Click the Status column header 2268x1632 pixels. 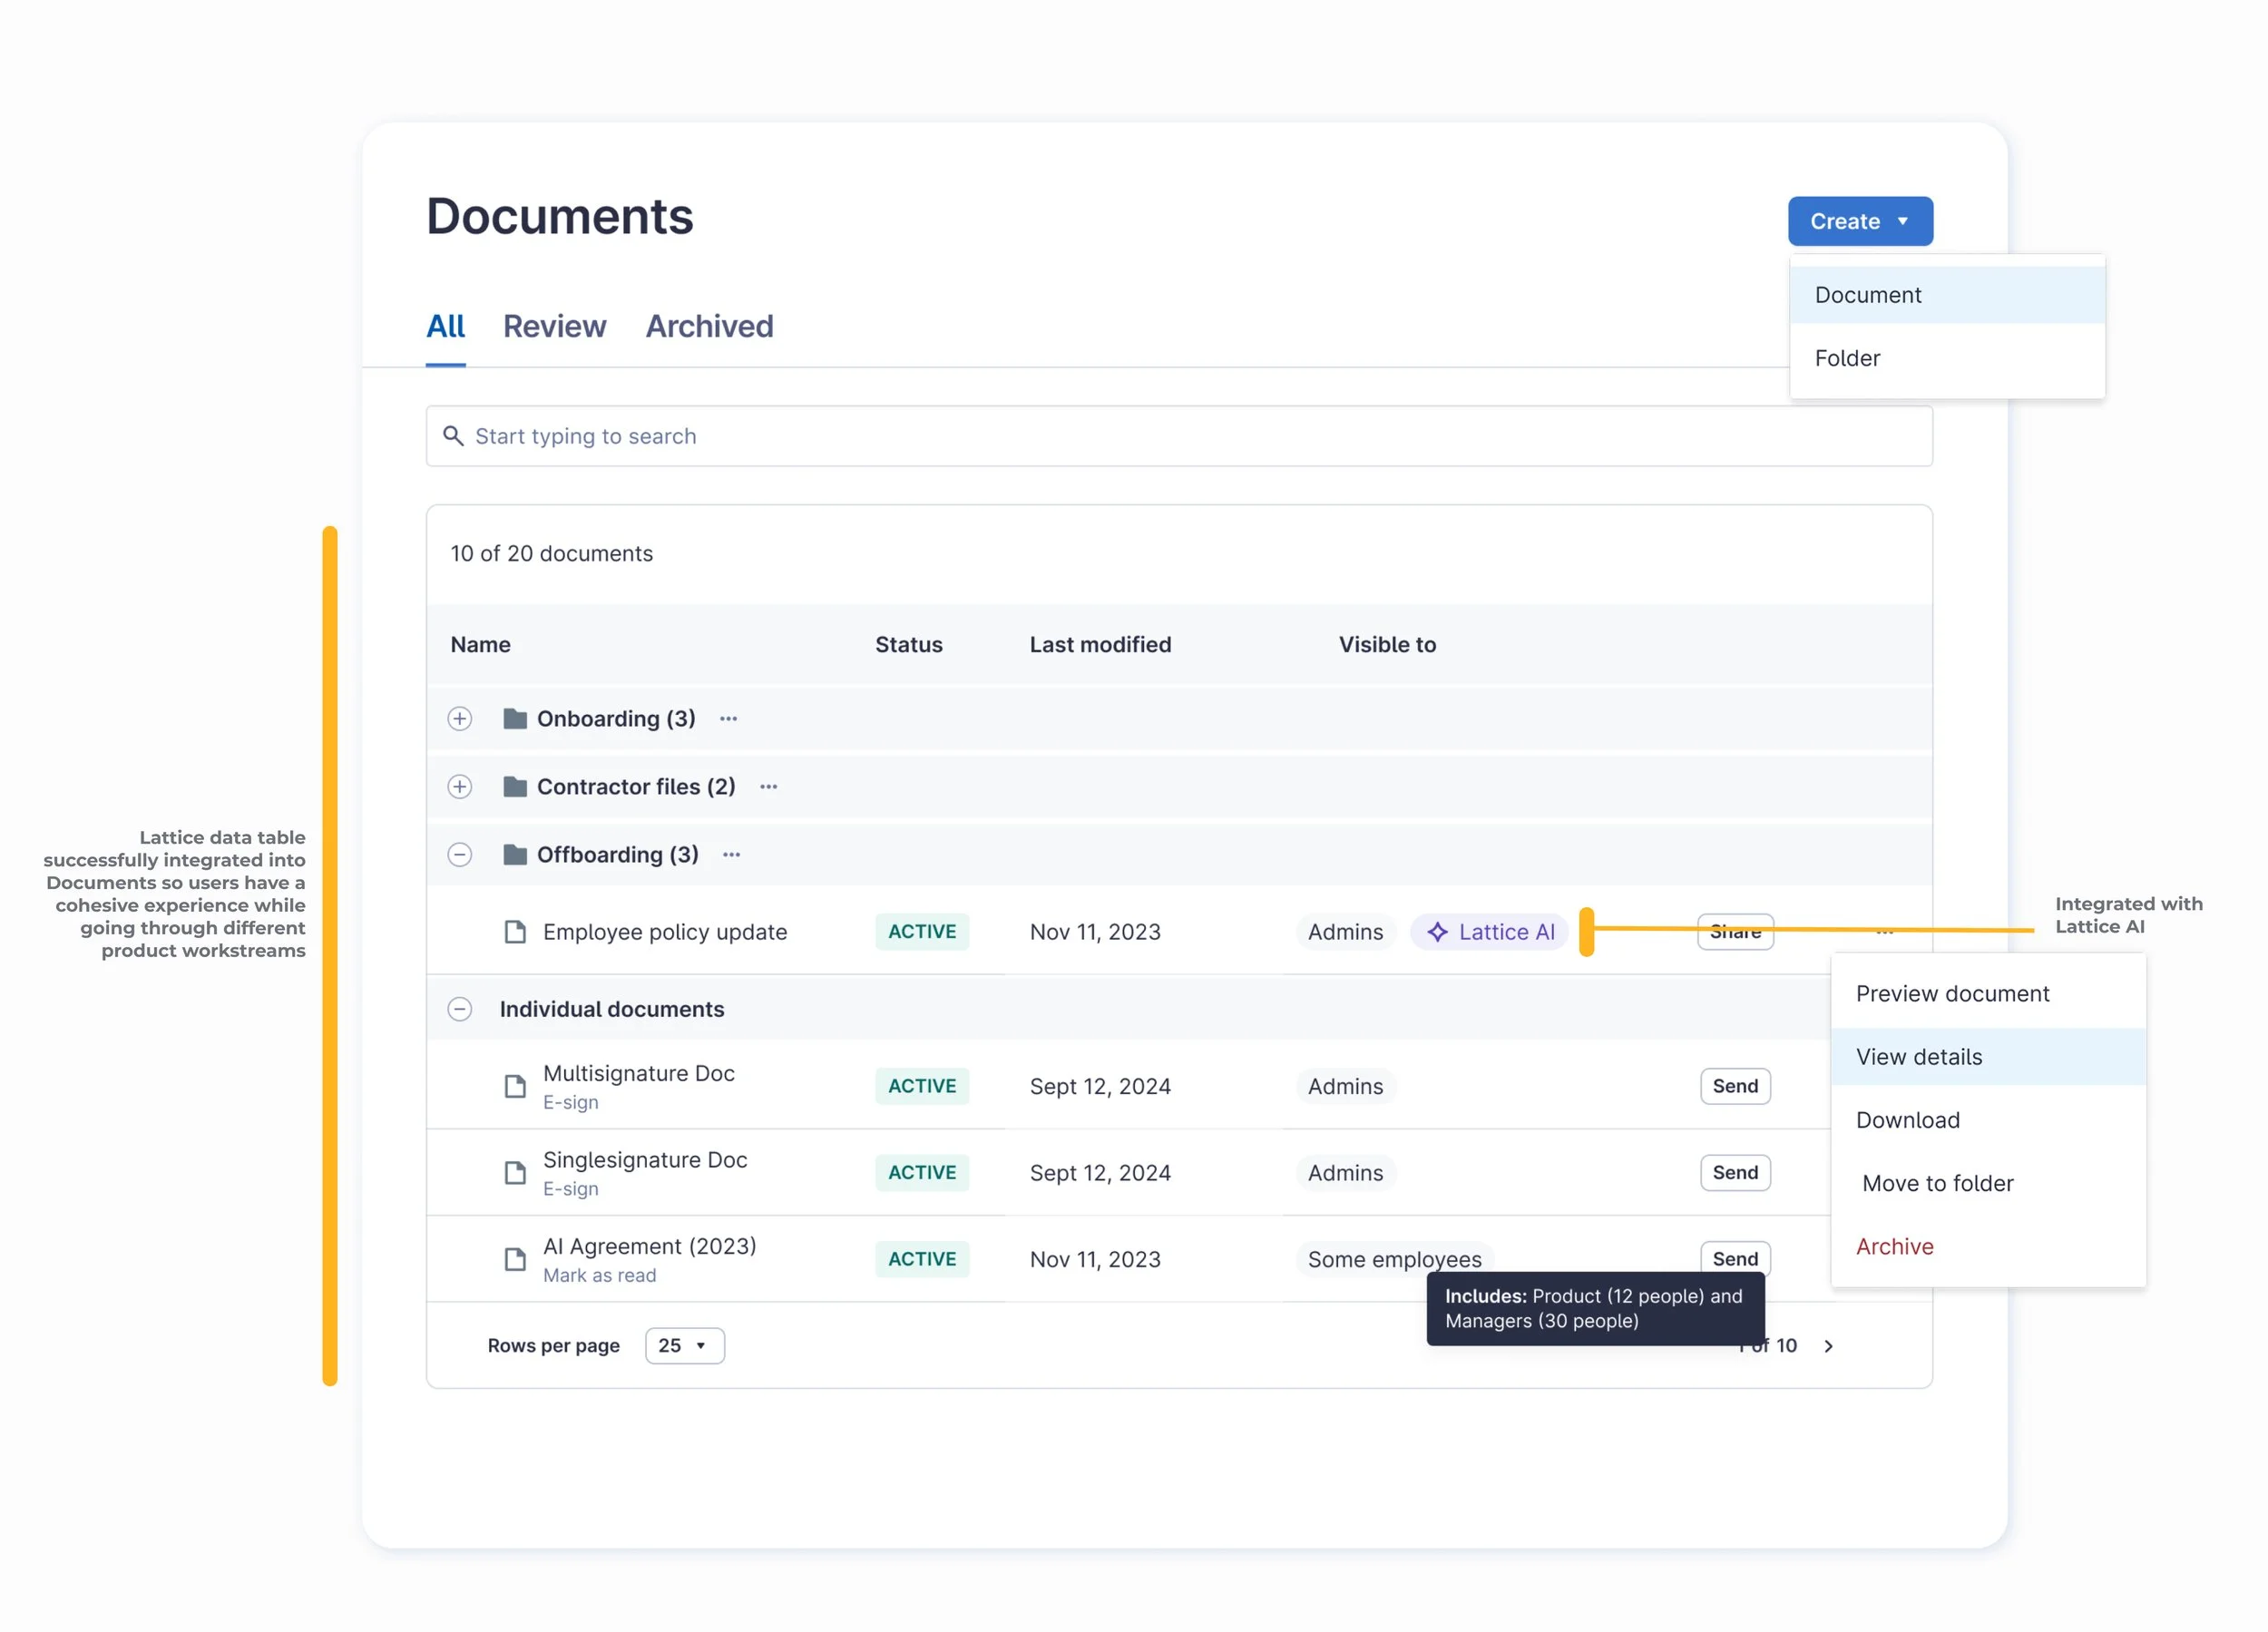pyautogui.click(x=908, y=645)
